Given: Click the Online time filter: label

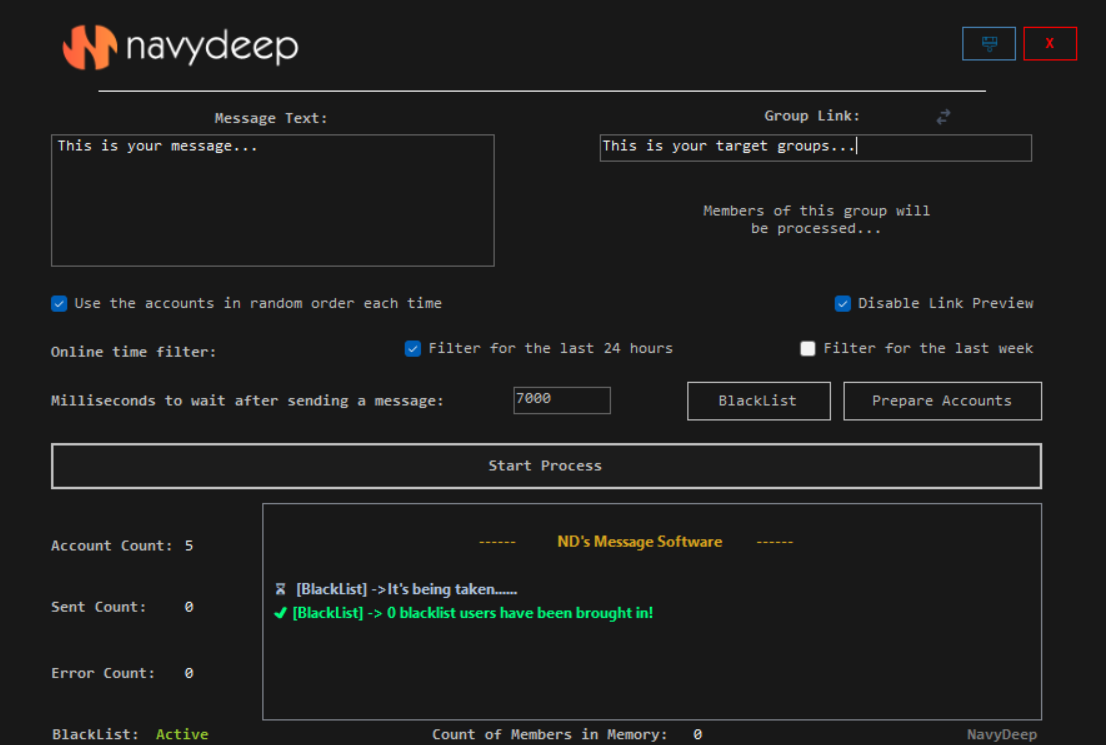Looking at the screenshot, I should pos(133,351).
